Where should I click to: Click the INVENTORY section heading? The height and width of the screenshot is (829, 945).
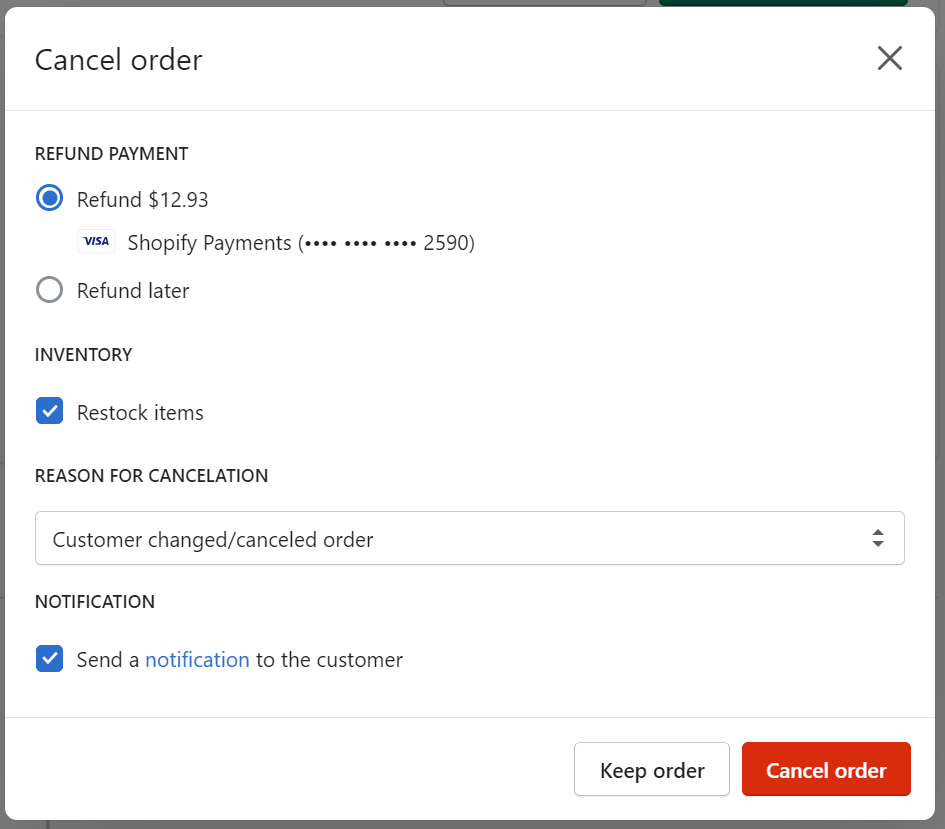[x=84, y=355]
